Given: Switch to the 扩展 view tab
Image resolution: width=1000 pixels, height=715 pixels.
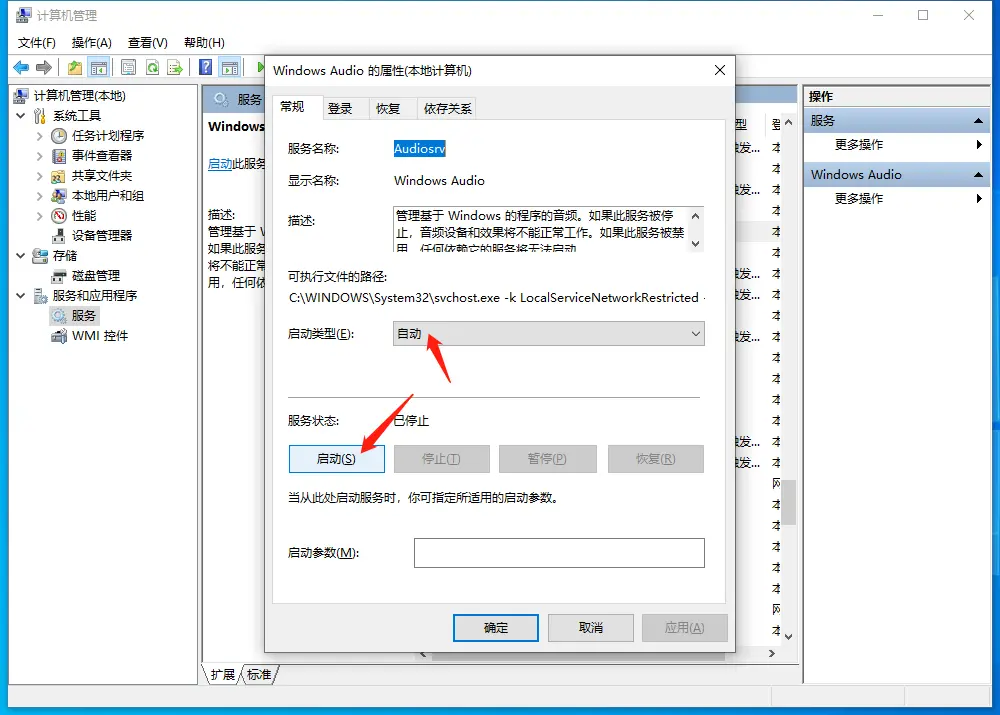Looking at the screenshot, I should (x=223, y=675).
